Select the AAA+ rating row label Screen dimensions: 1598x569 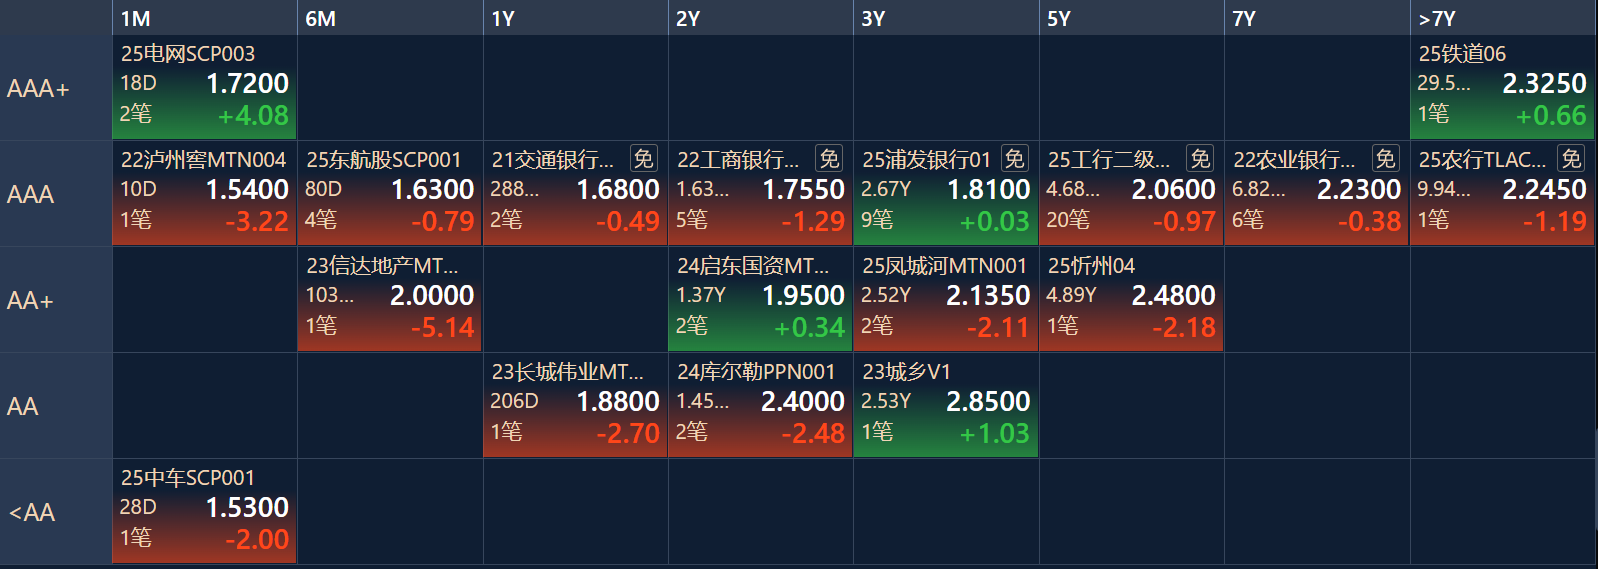[56, 88]
